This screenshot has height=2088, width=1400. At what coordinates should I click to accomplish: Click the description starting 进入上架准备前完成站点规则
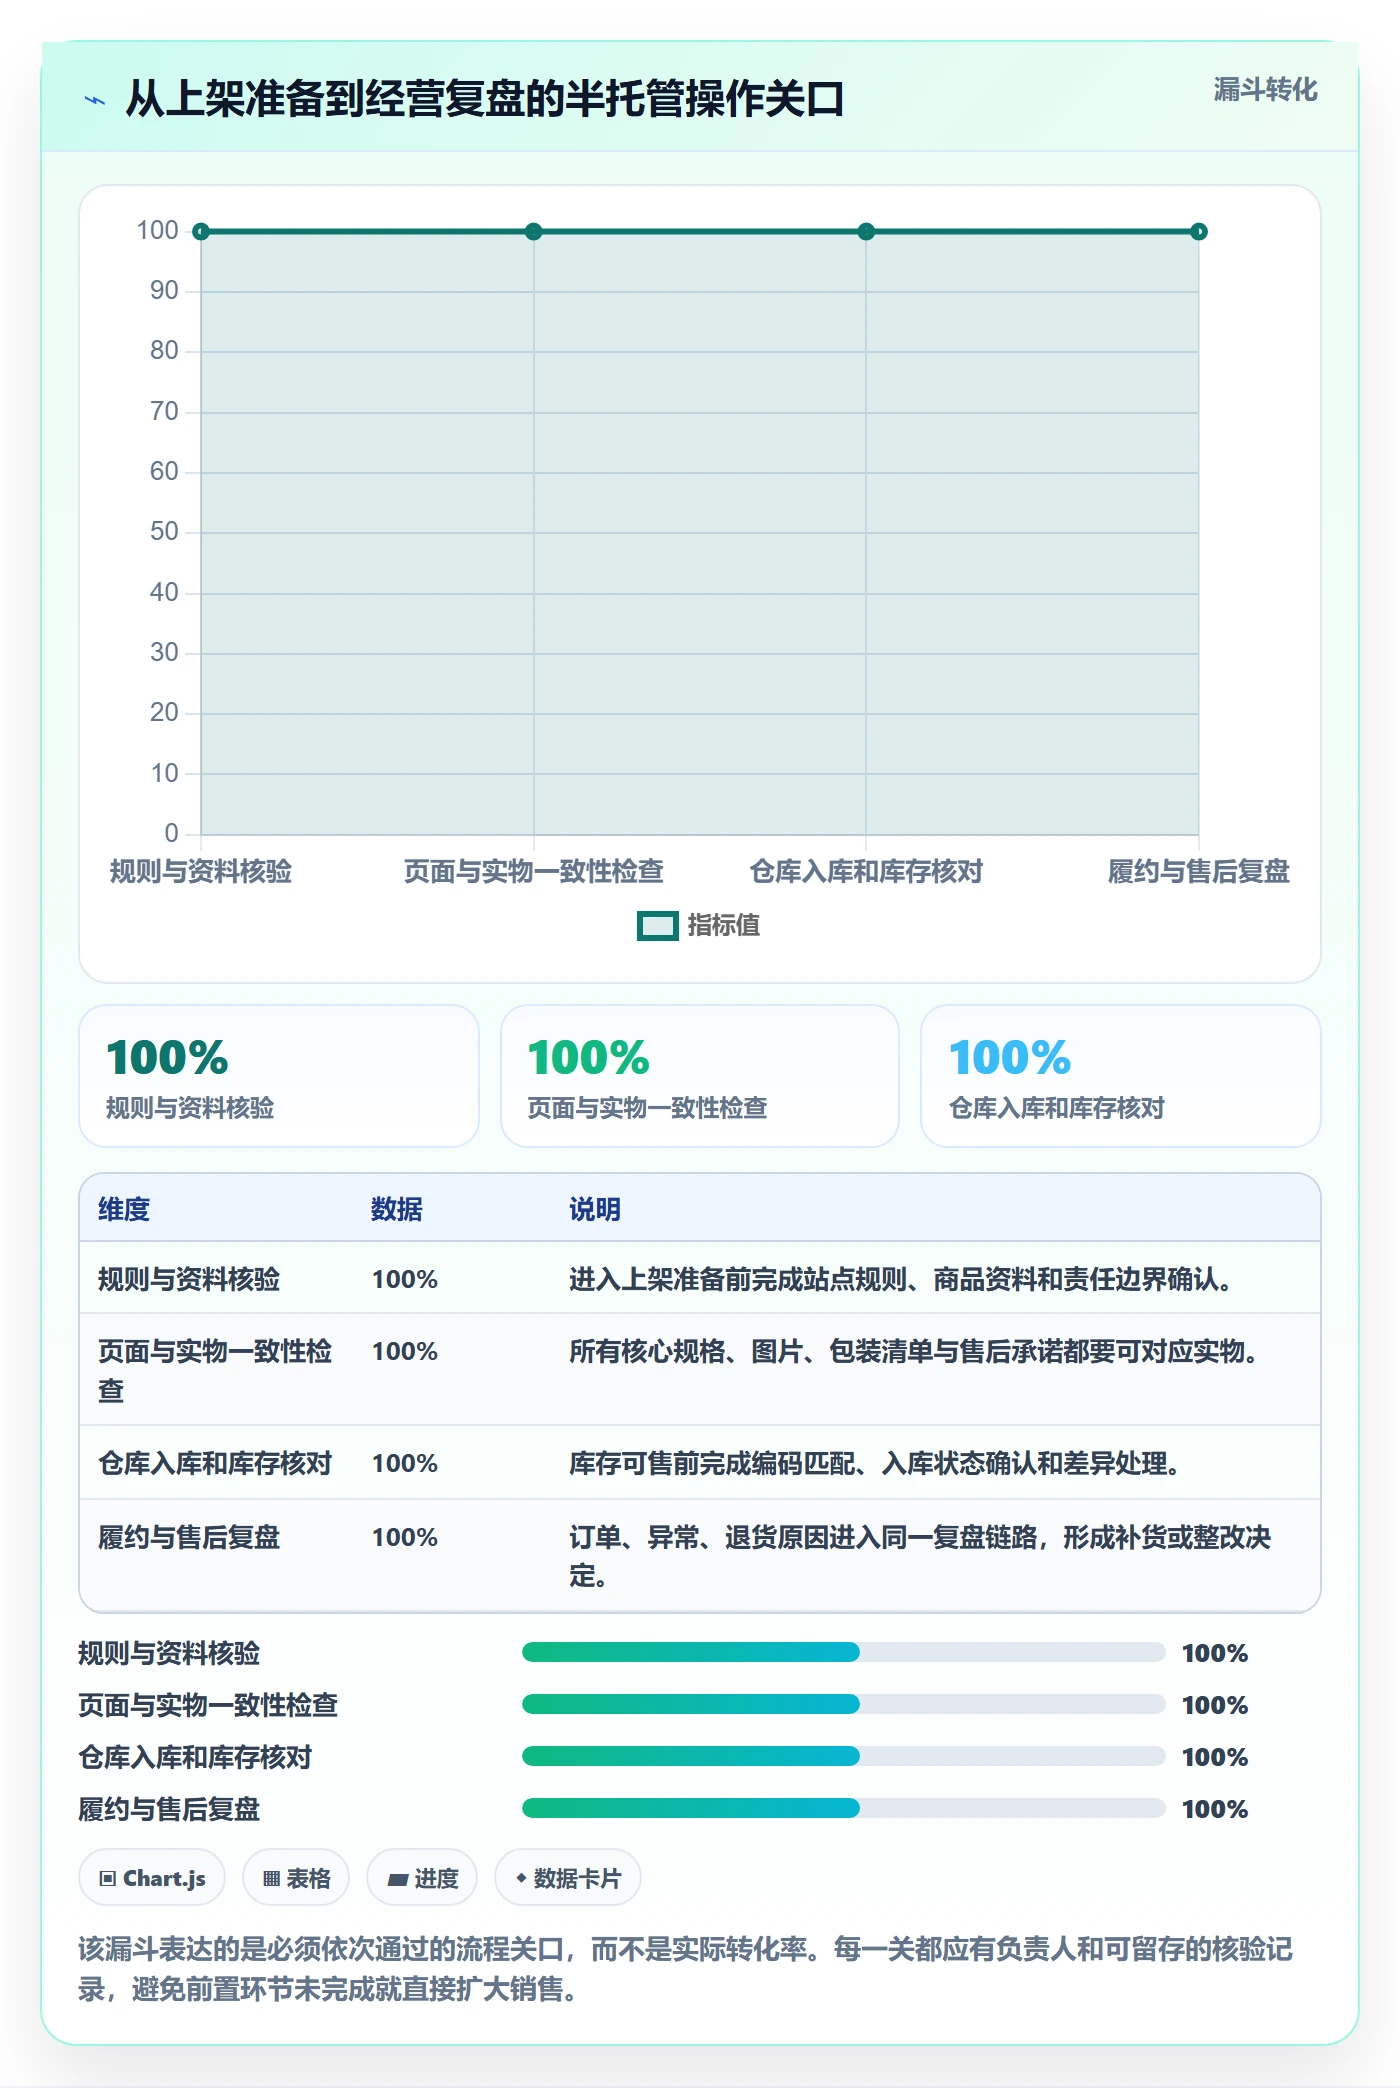(x=901, y=1279)
